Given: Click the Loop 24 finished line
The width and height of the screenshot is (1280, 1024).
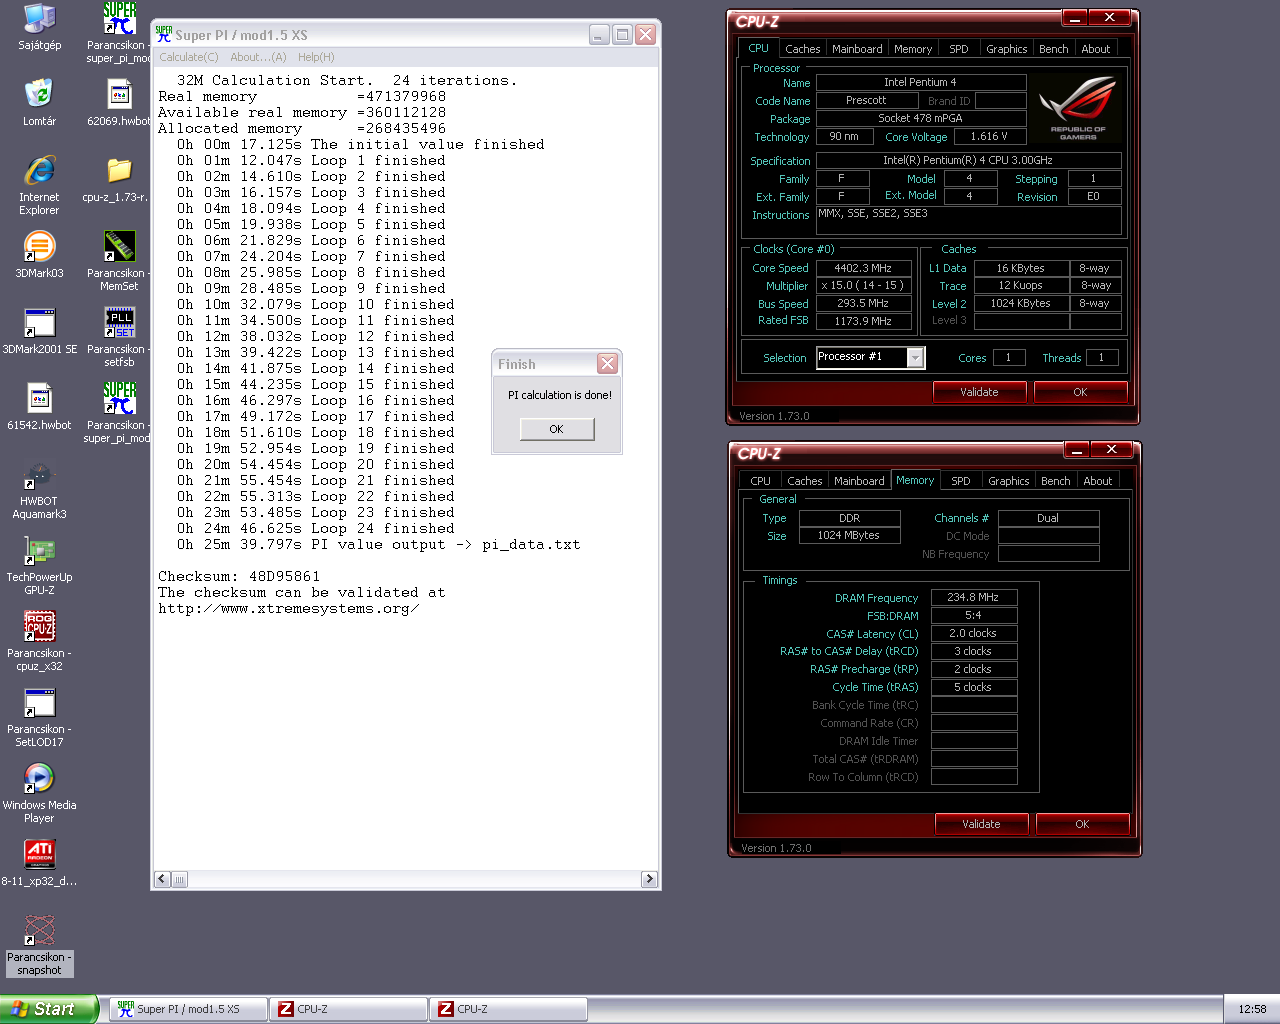Looking at the screenshot, I should tap(315, 528).
